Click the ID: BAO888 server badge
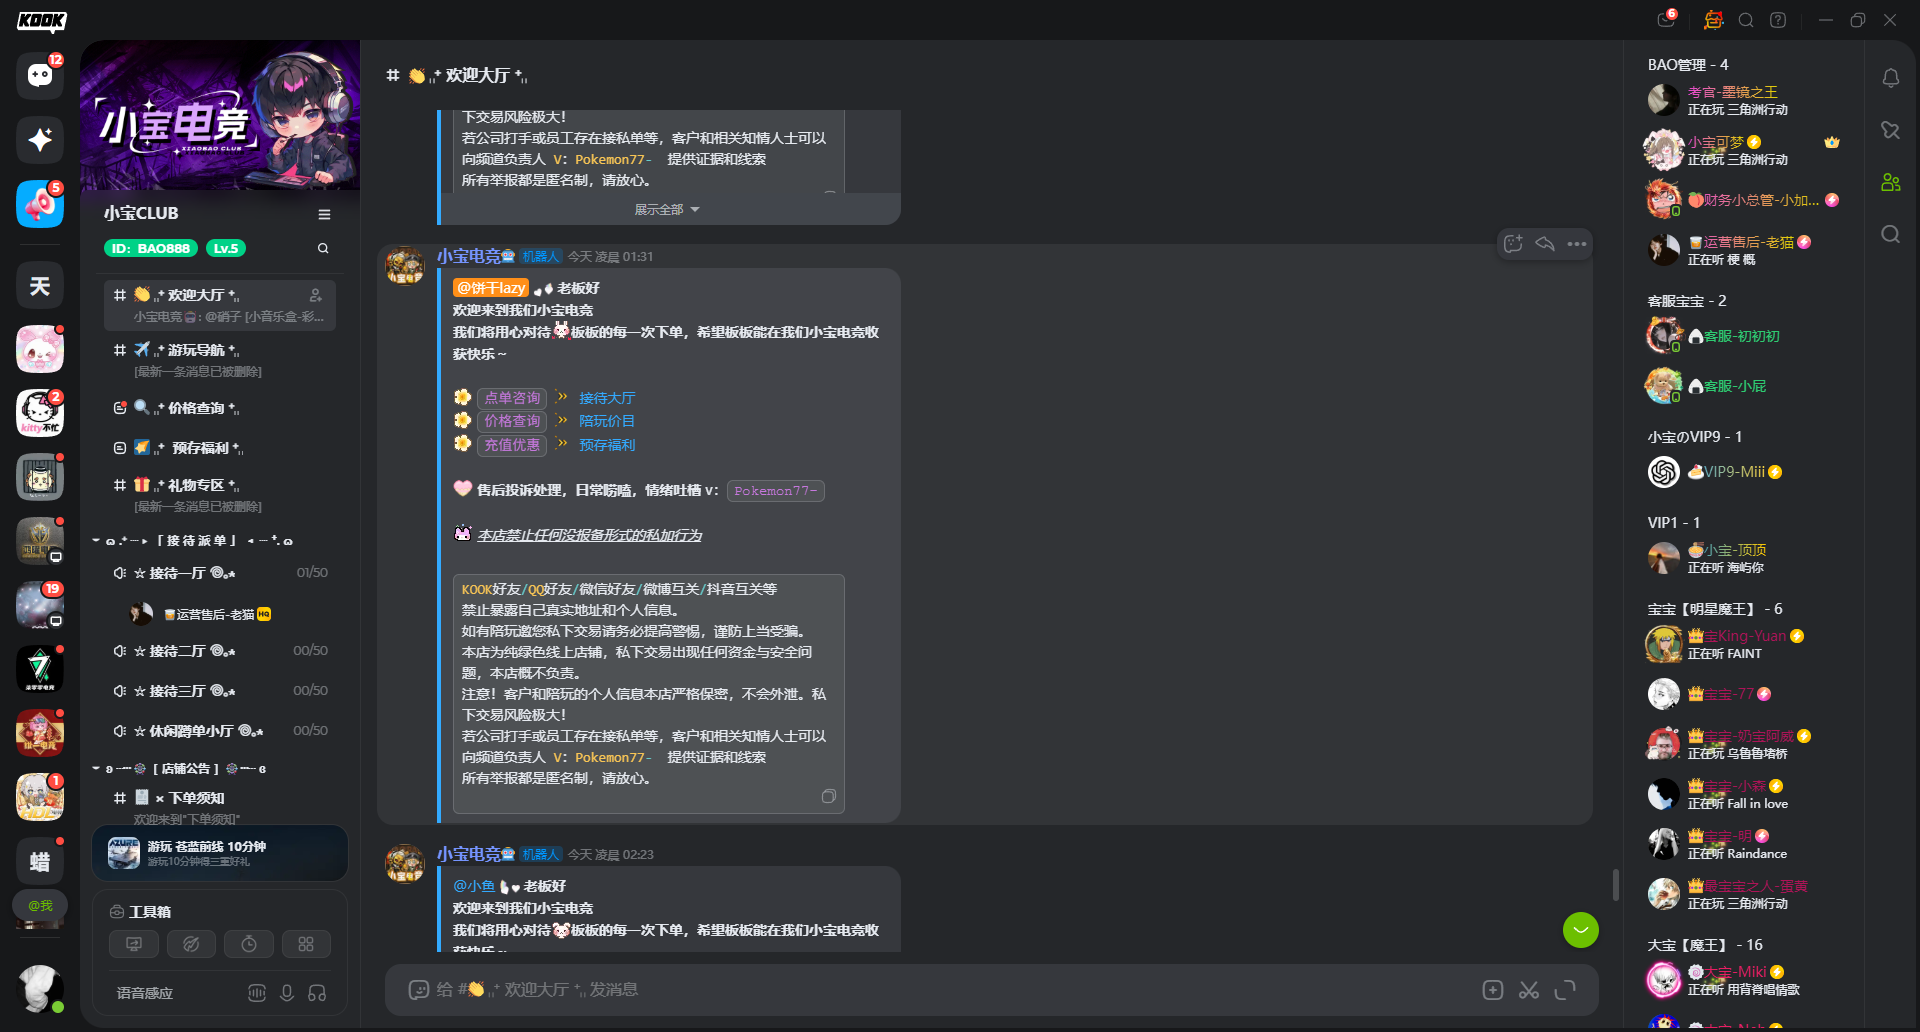 tap(151, 248)
